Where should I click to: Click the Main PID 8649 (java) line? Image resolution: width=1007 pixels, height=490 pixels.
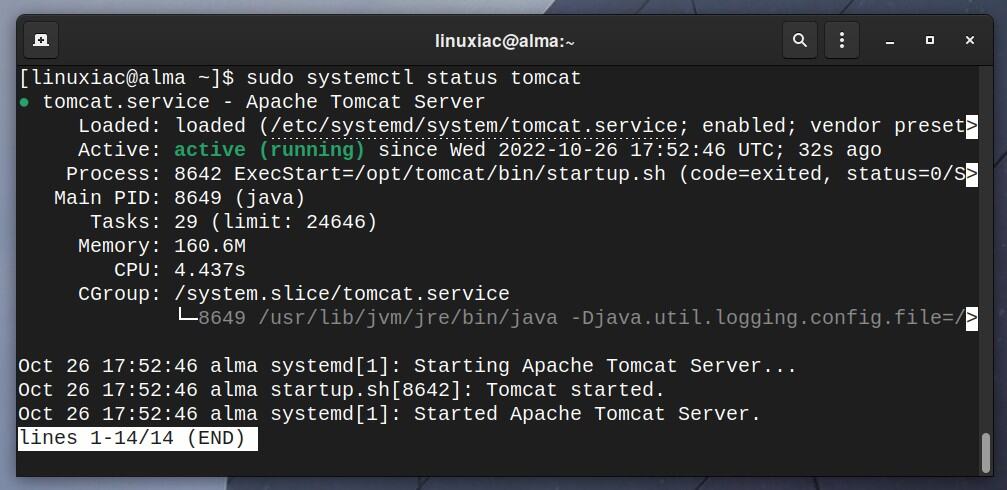[x=179, y=198]
